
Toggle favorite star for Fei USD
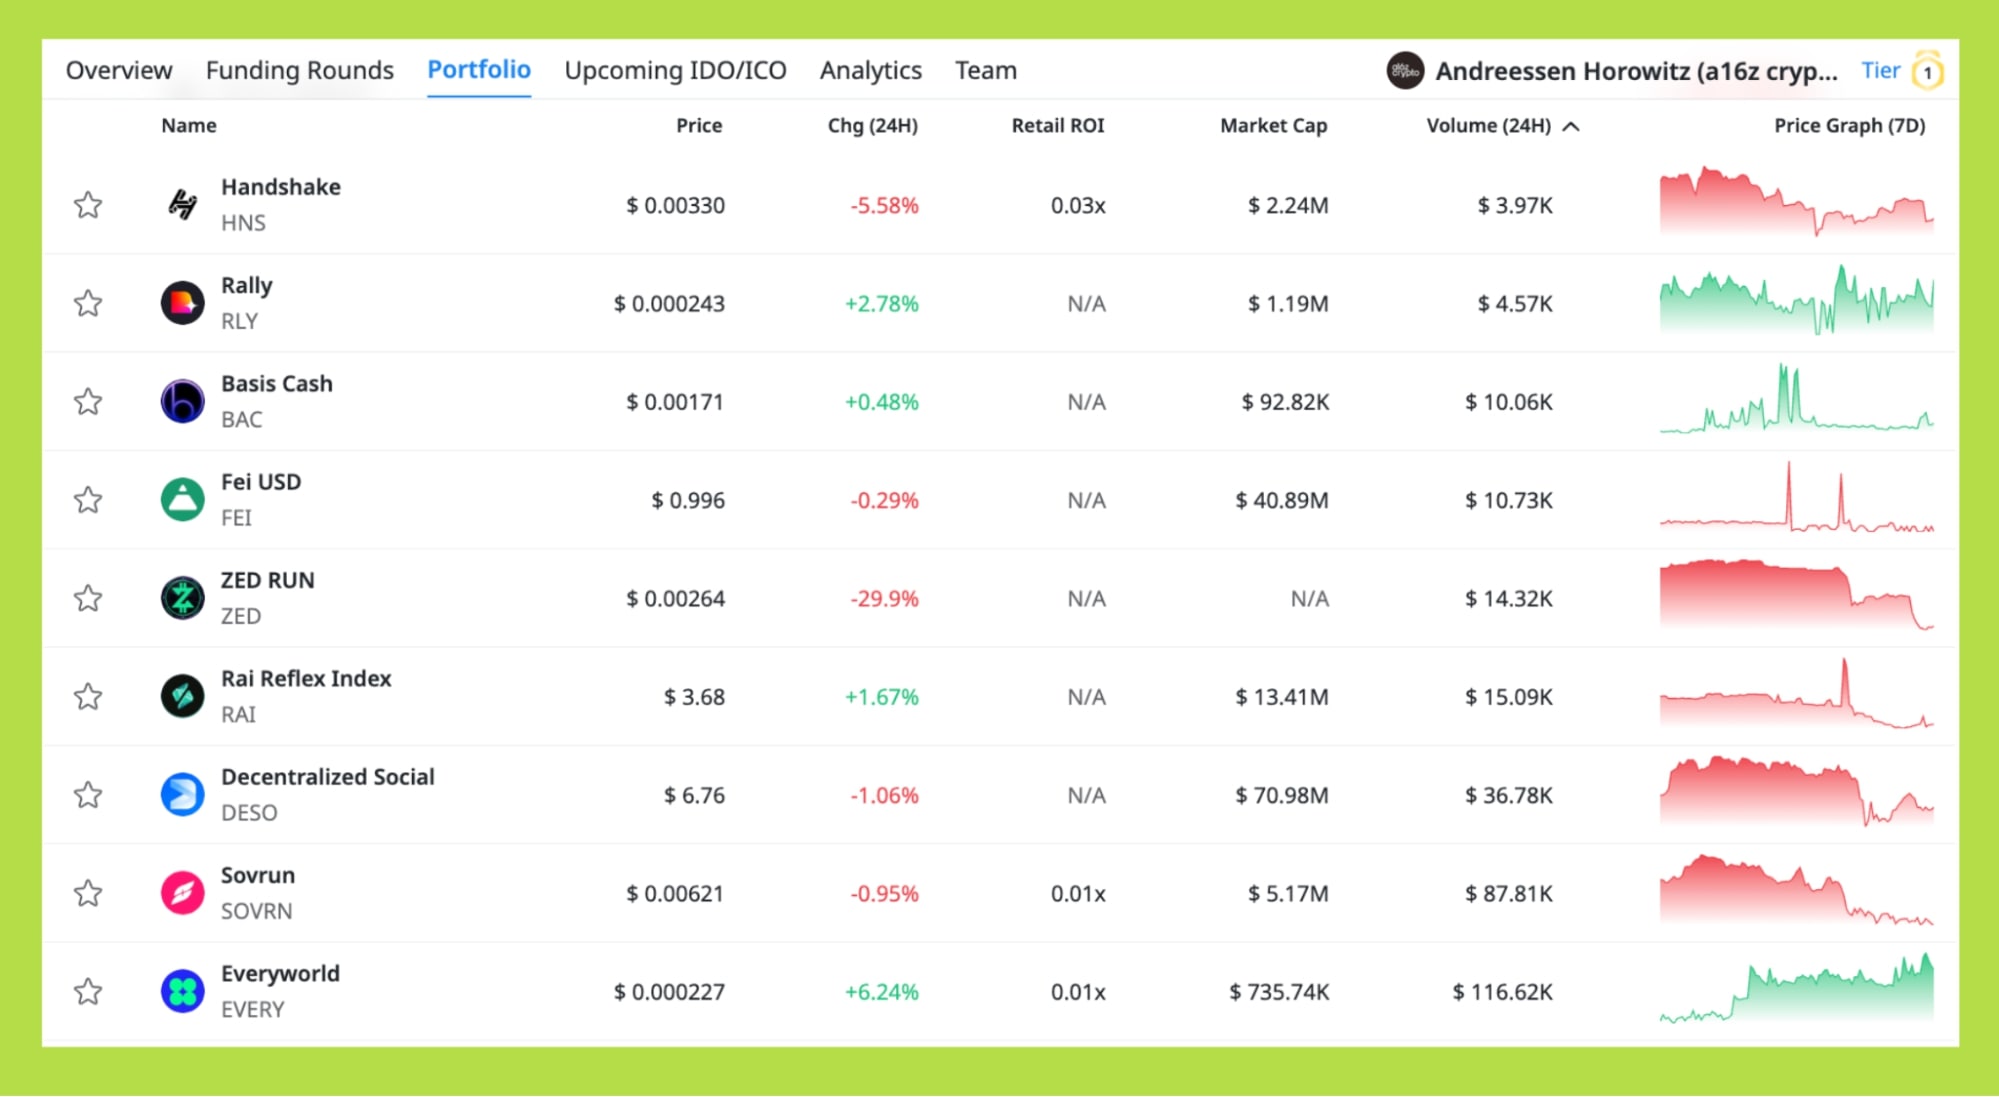coord(88,499)
